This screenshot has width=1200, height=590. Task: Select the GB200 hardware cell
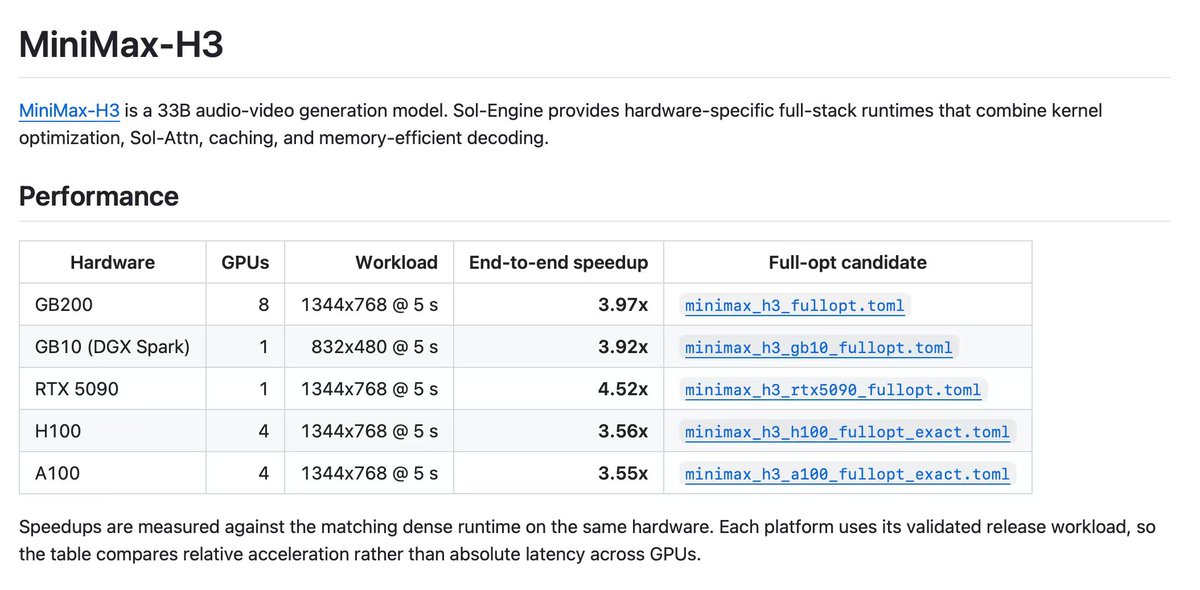(x=113, y=304)
